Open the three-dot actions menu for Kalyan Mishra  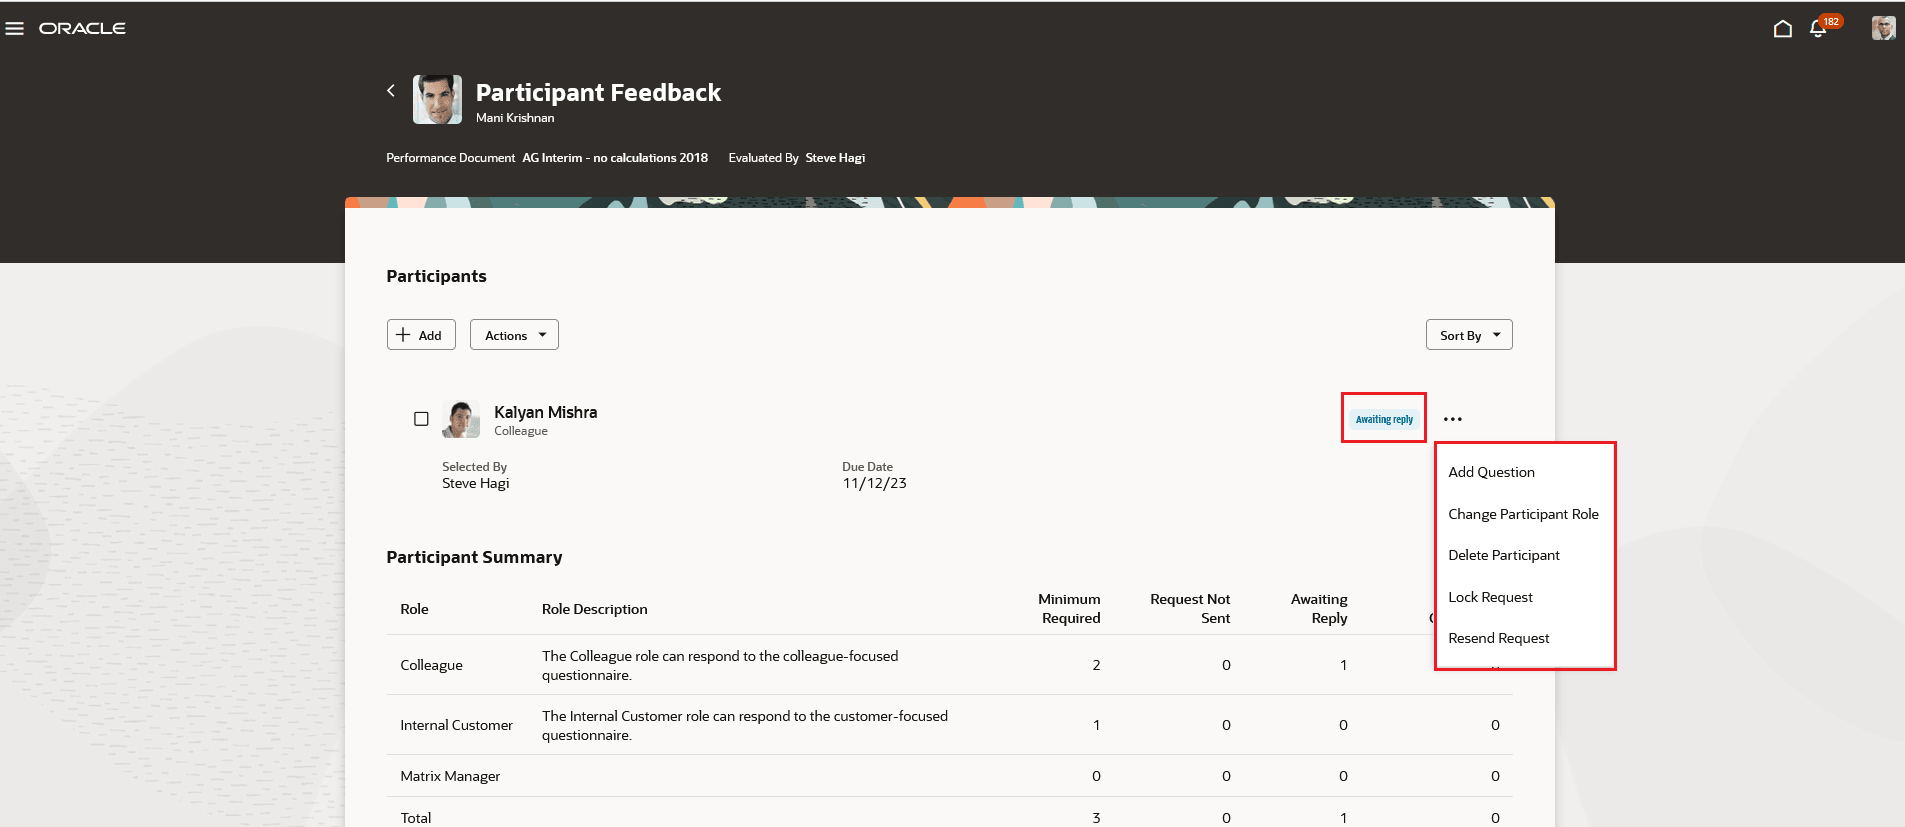(x=1453, y=419)
